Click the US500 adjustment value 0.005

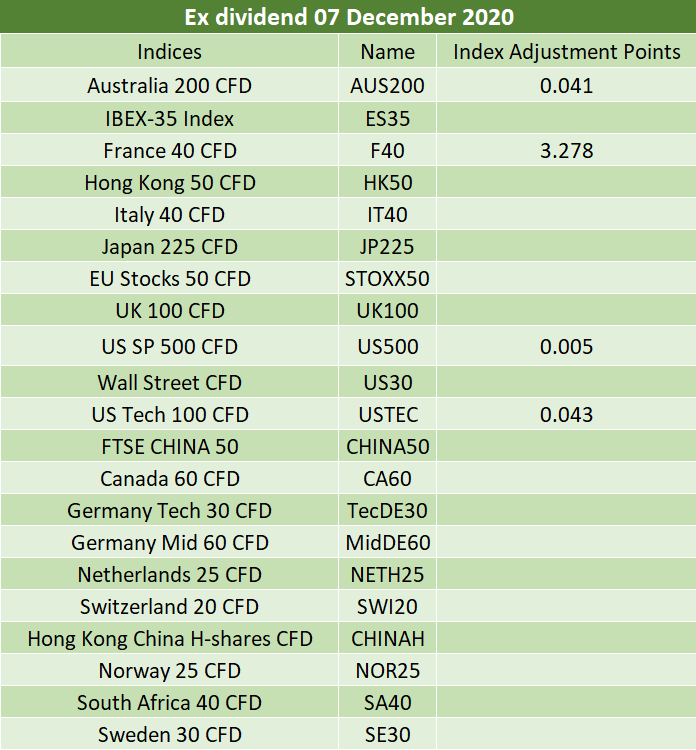pyautogui.click(x=566, y=347)
